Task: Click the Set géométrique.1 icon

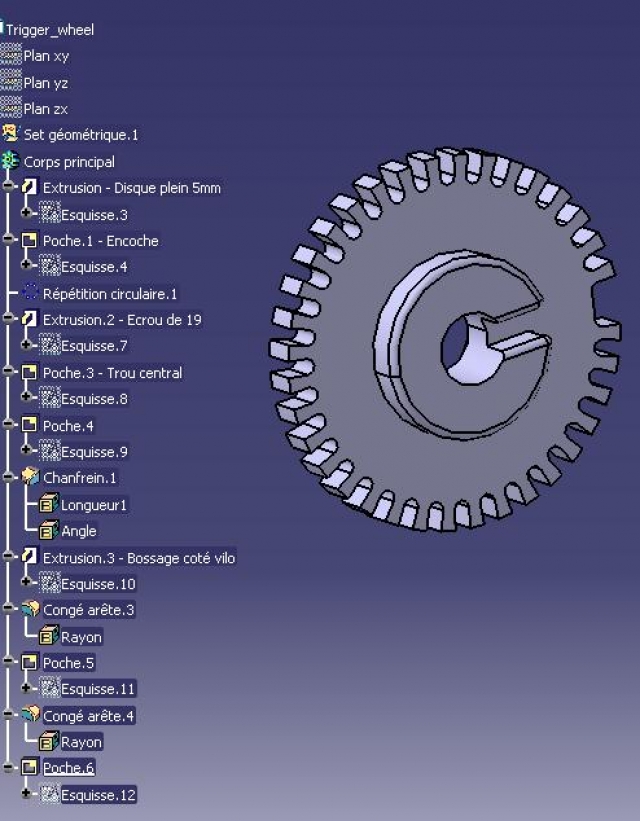Action: [11, 134]
